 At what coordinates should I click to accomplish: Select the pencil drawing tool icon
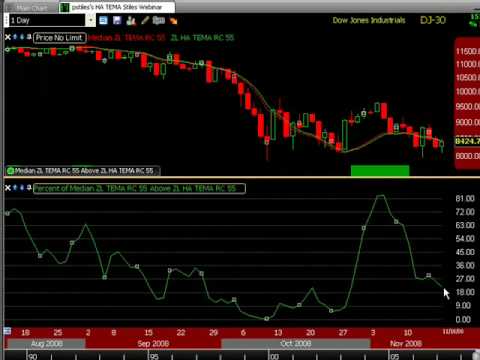(x=145, y=21)
